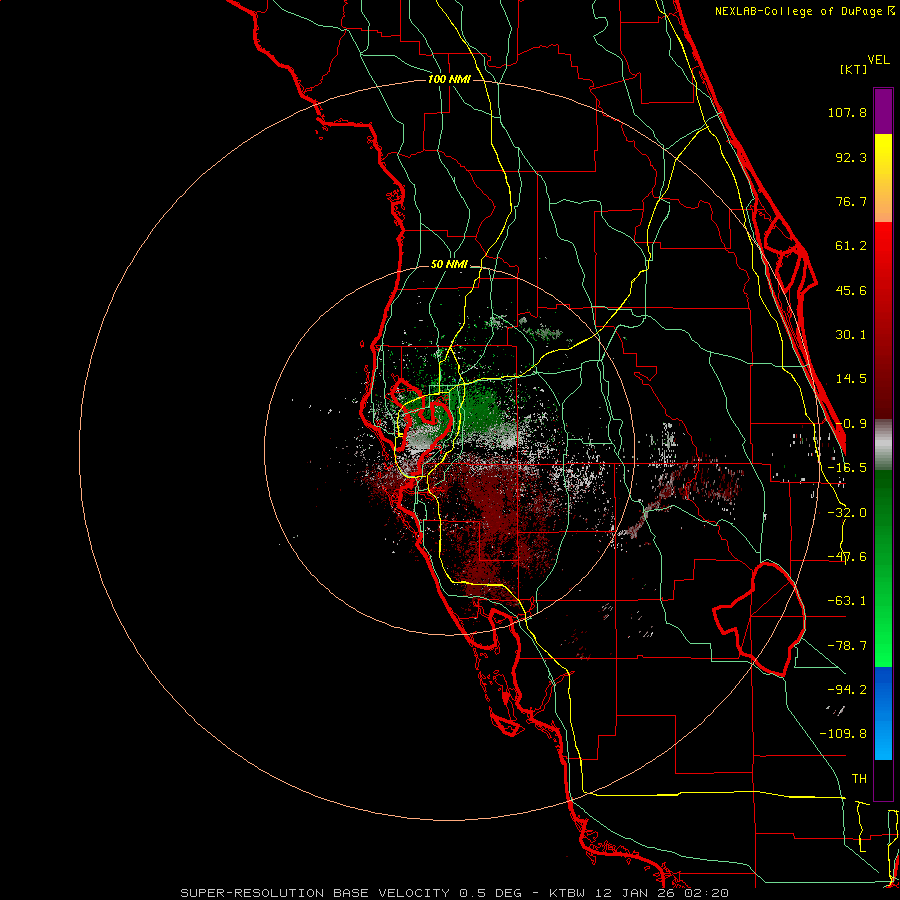Click the -78.7 legend value
Screen dimensions: 900x900
point(847,646)
